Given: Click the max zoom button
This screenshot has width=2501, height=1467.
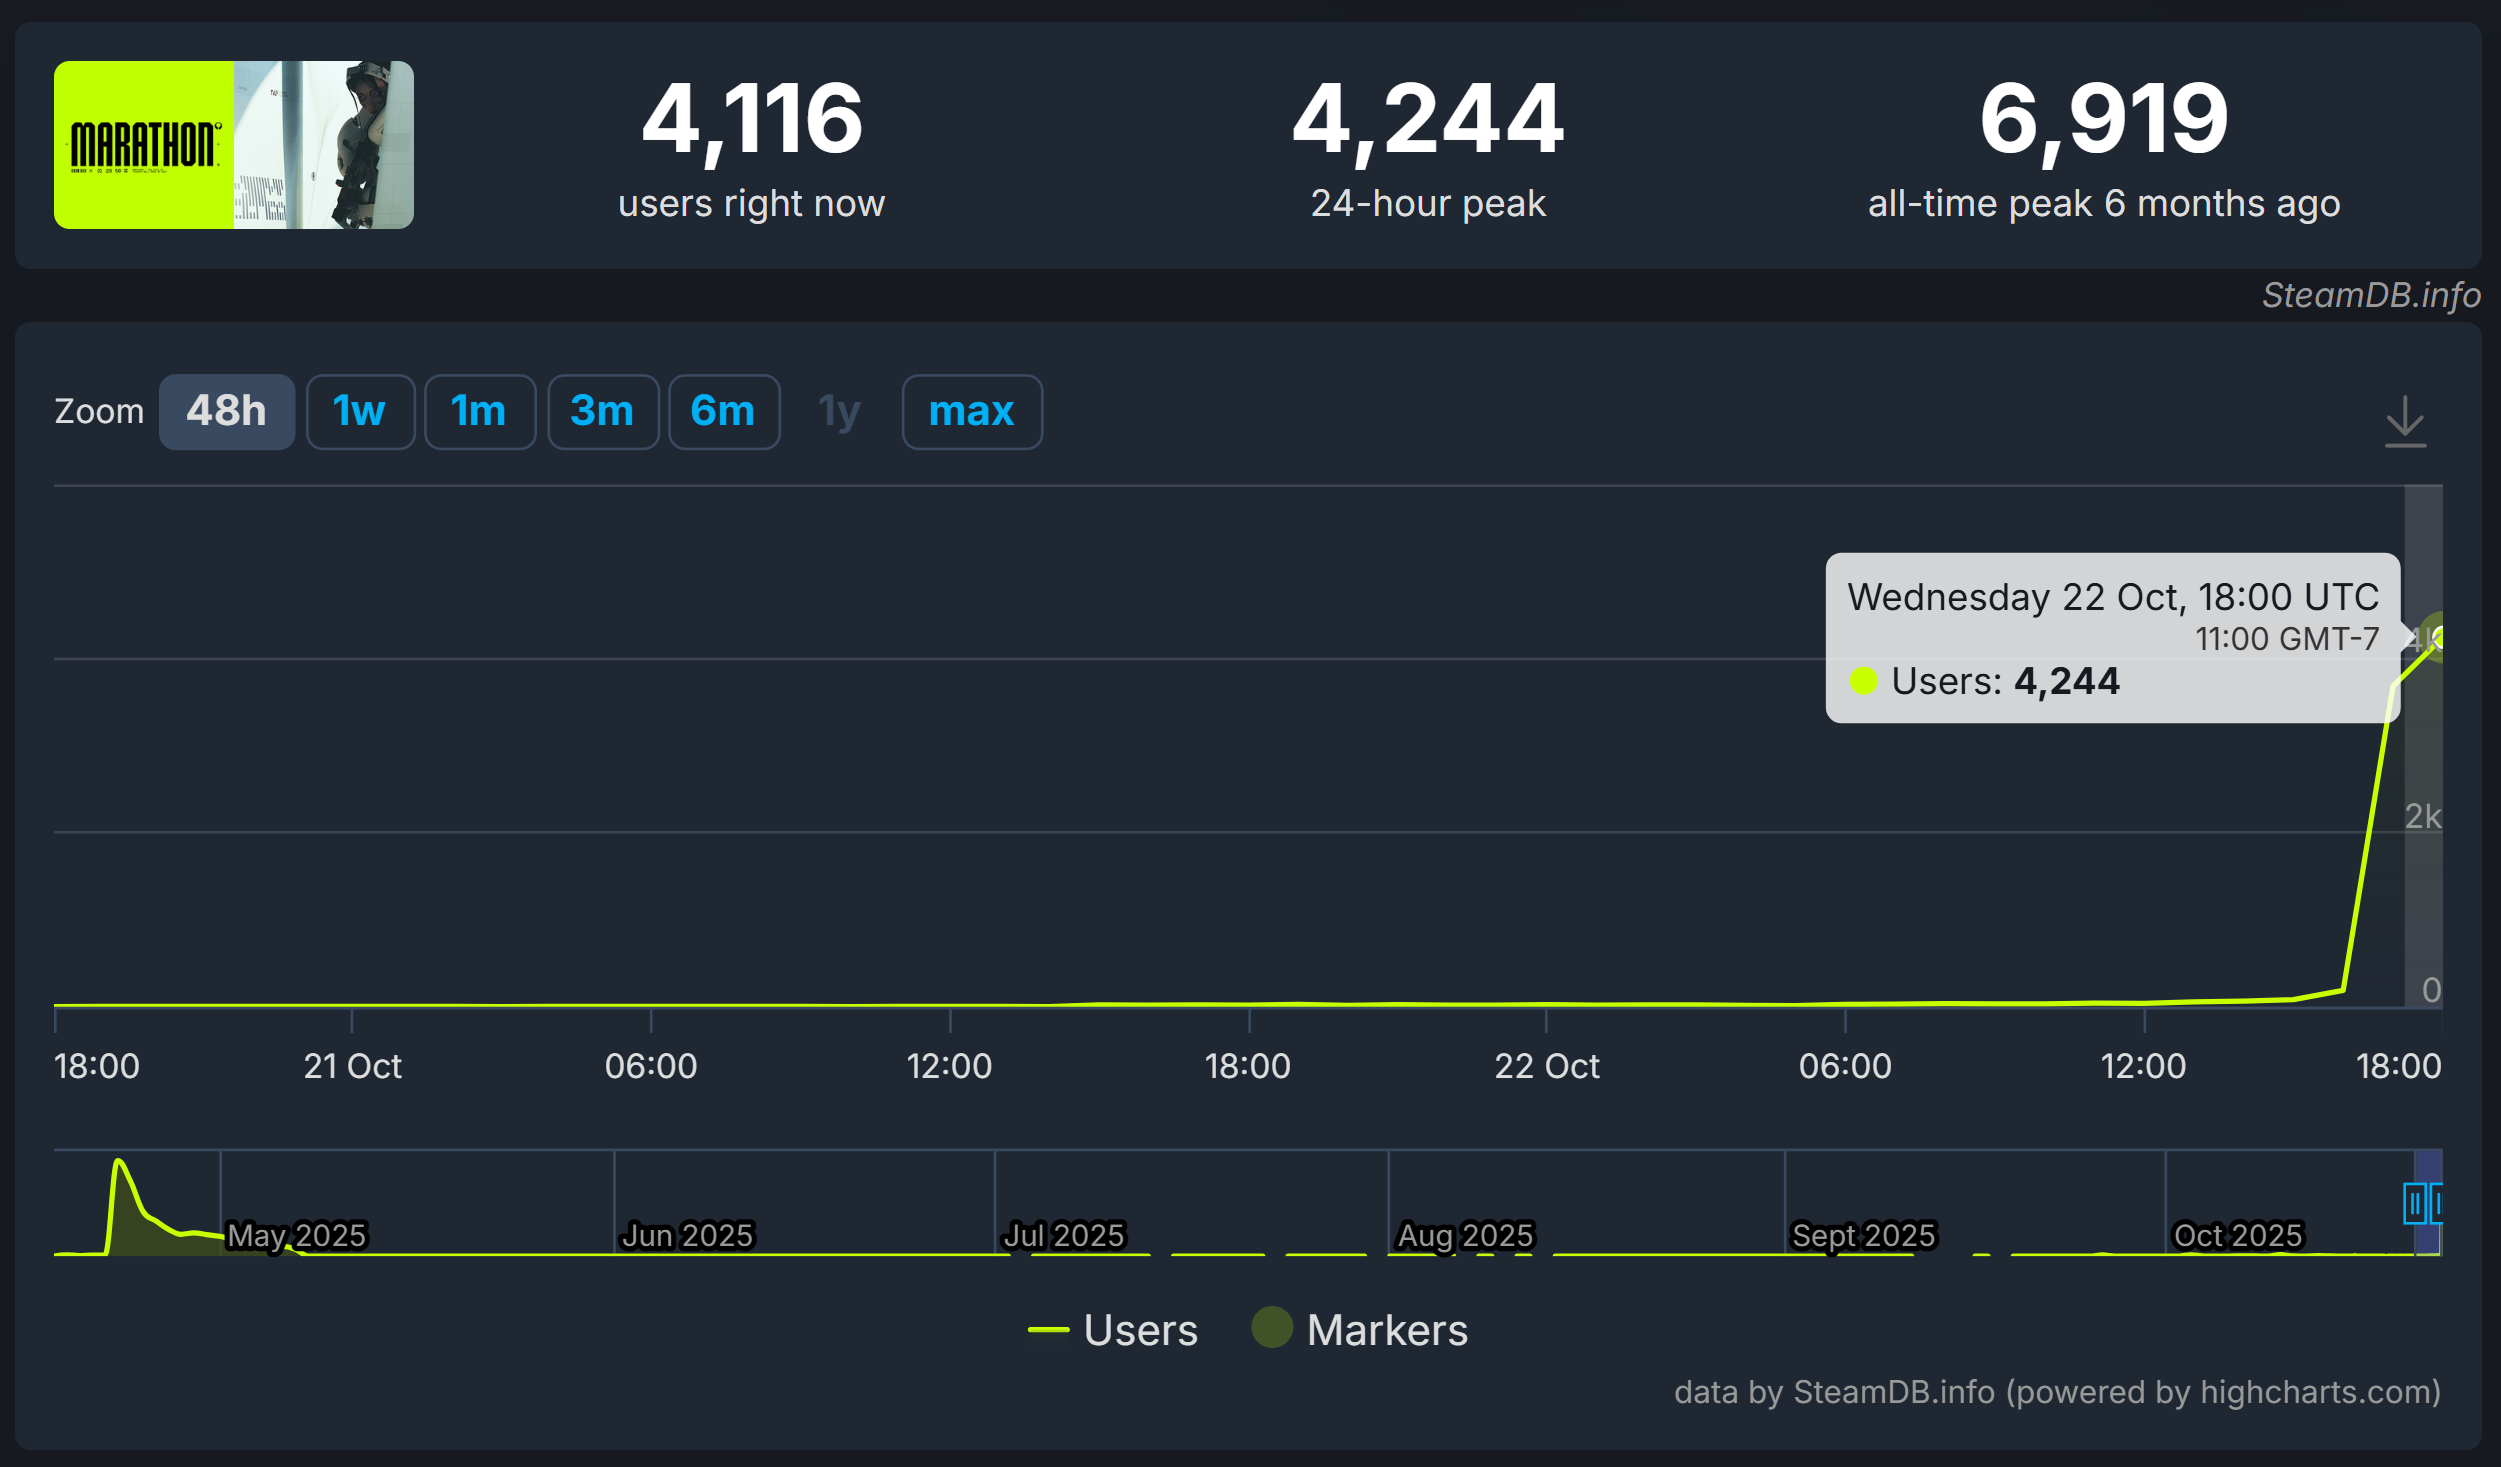Looking at the screenshot, I should [x=971, y=412].
